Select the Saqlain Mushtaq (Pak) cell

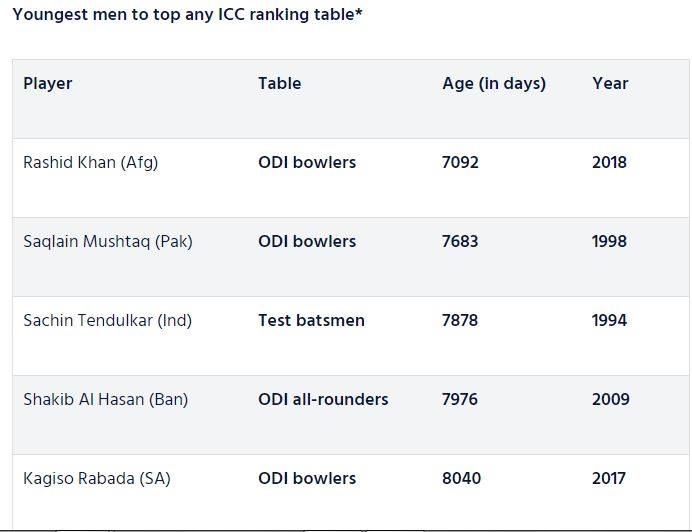pos(108,241)
